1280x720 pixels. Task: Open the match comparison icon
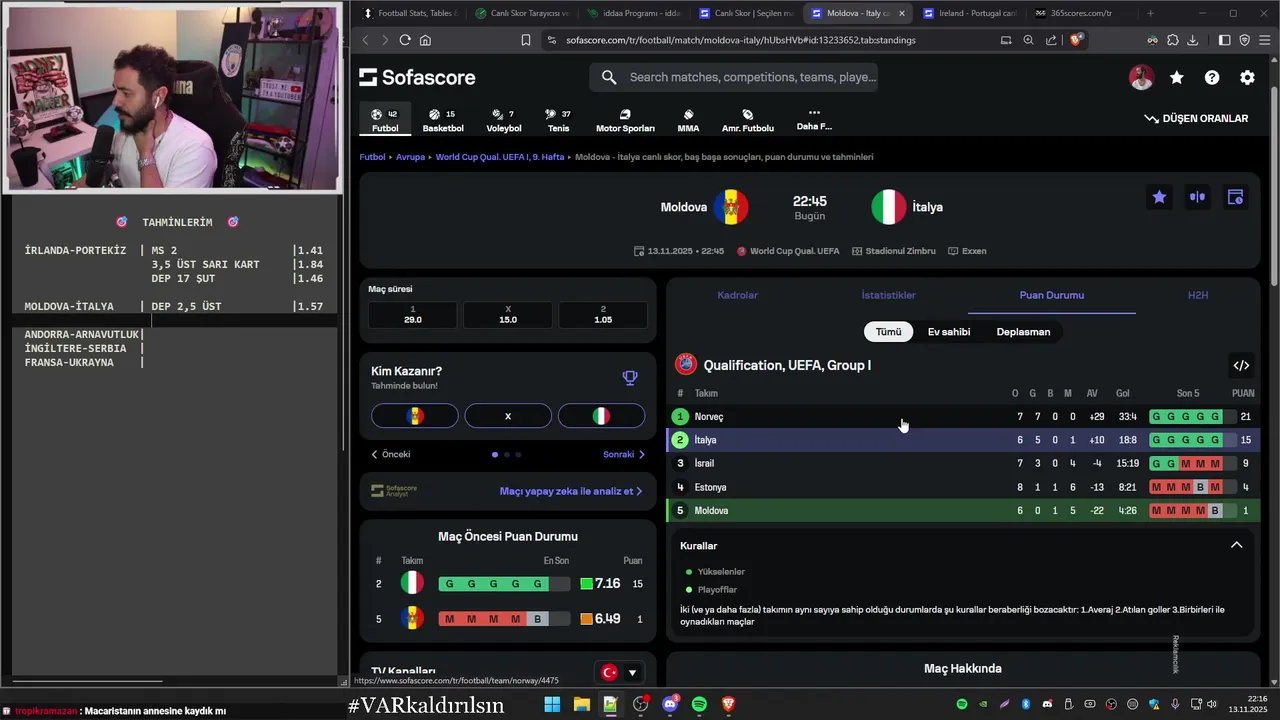(1197, 197)
